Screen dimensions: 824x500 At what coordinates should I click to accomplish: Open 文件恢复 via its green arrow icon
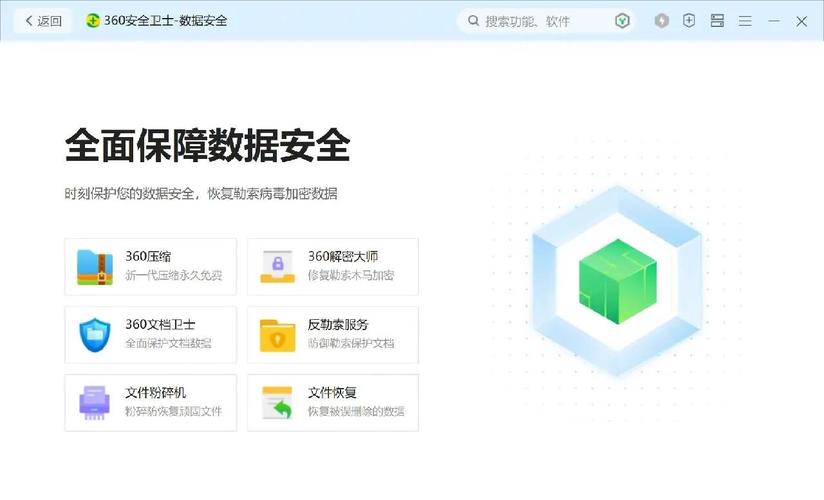[277, 402]
